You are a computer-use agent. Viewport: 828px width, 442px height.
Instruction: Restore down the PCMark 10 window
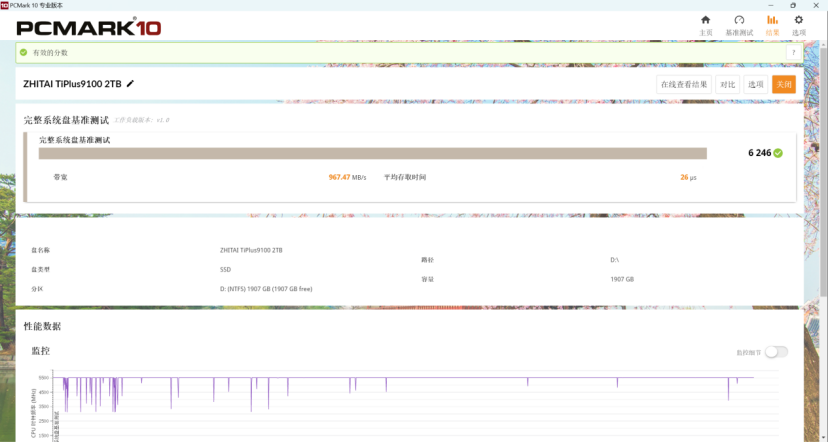click(x=793, y=5)
